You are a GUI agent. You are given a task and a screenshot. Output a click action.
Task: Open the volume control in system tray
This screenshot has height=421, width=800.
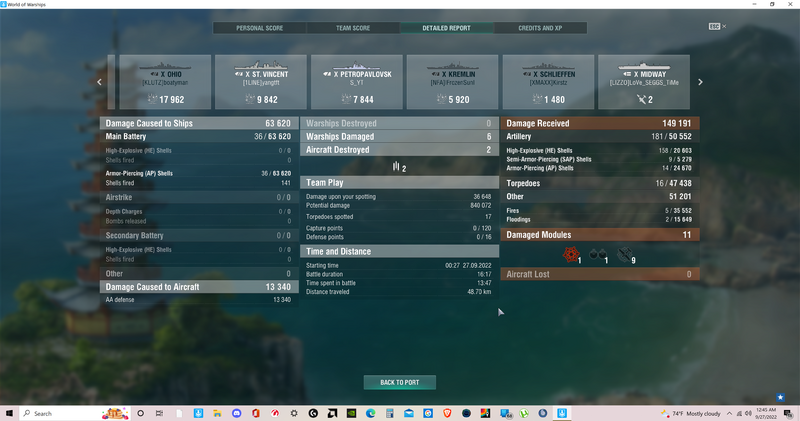748,413
